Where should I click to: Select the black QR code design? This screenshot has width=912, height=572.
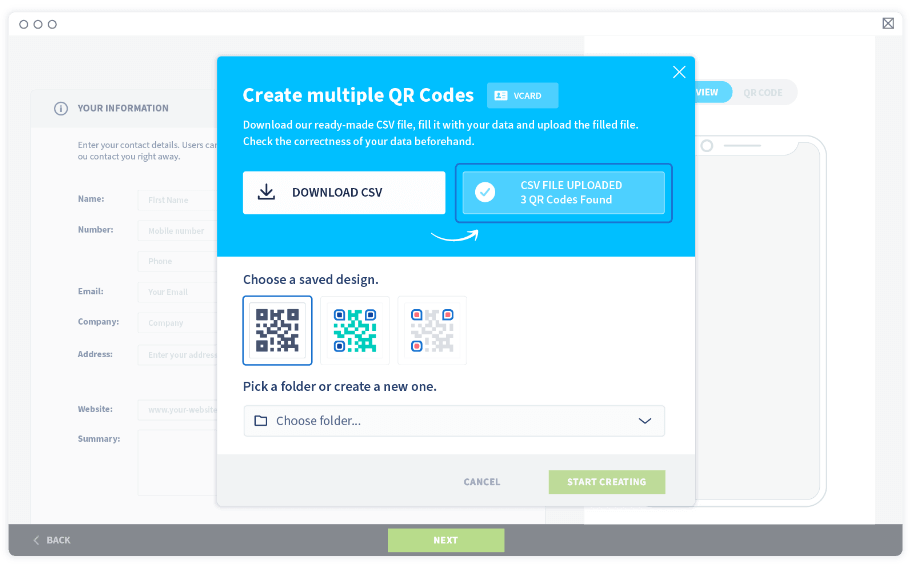(277, 331)
